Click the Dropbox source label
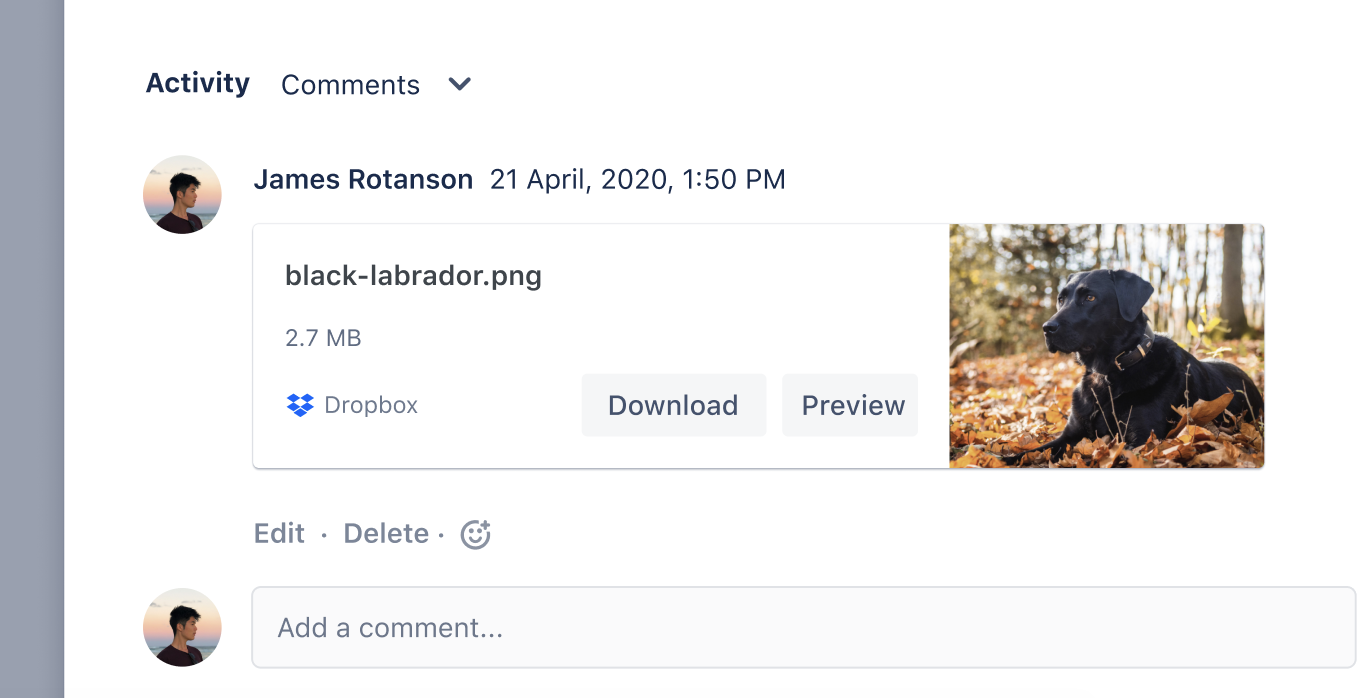The height and width of the screenshot is (698, 1372). (371, 405)
